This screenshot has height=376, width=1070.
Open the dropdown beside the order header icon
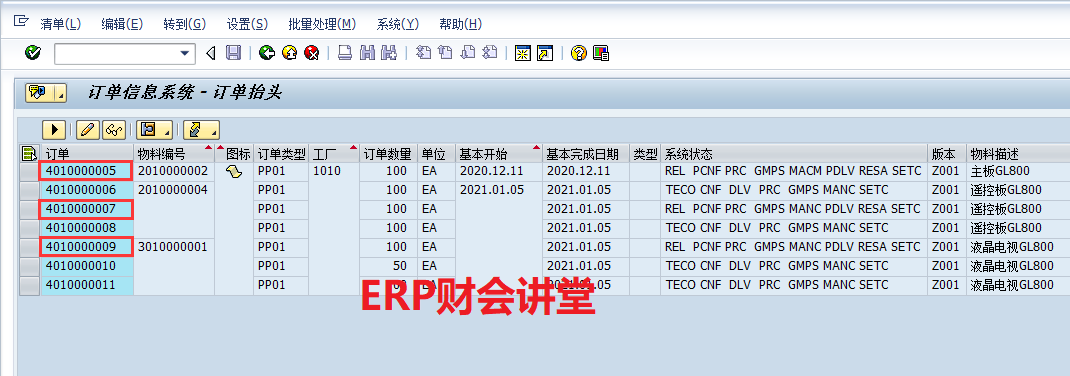click(61, 94)
